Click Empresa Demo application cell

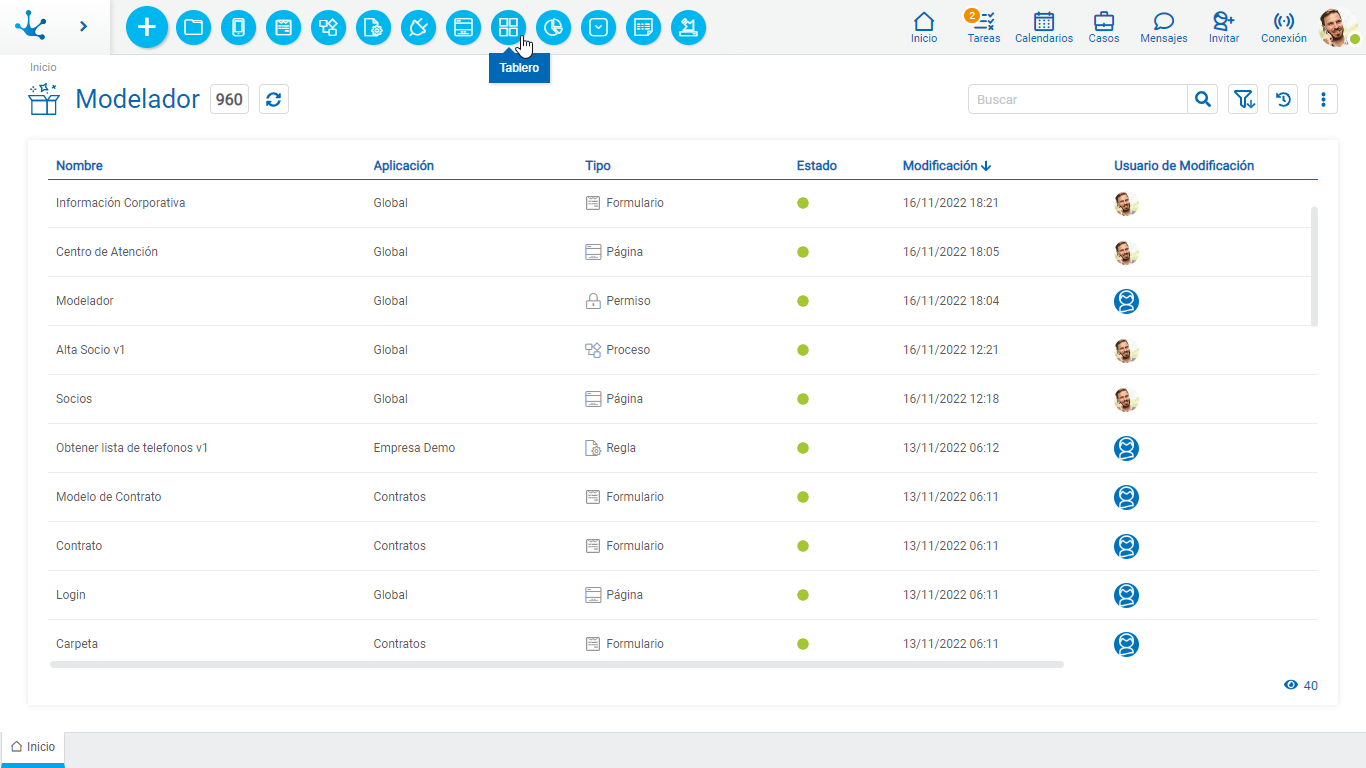[414, 448]
